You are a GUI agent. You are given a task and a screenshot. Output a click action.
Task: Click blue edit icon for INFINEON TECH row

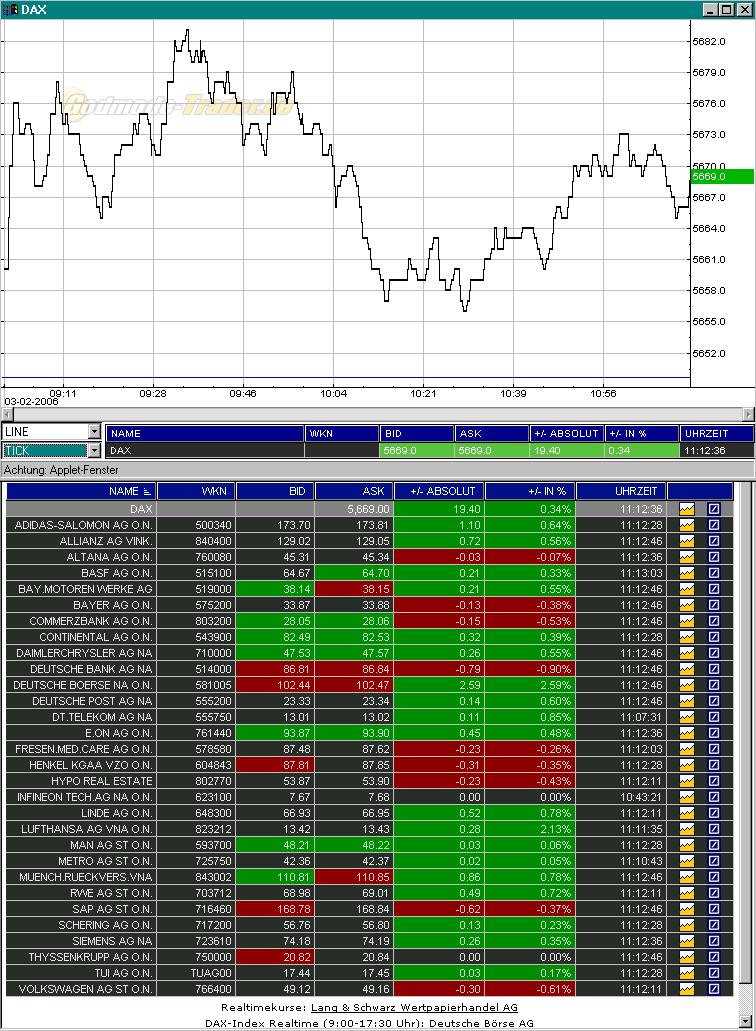point(714,797)
